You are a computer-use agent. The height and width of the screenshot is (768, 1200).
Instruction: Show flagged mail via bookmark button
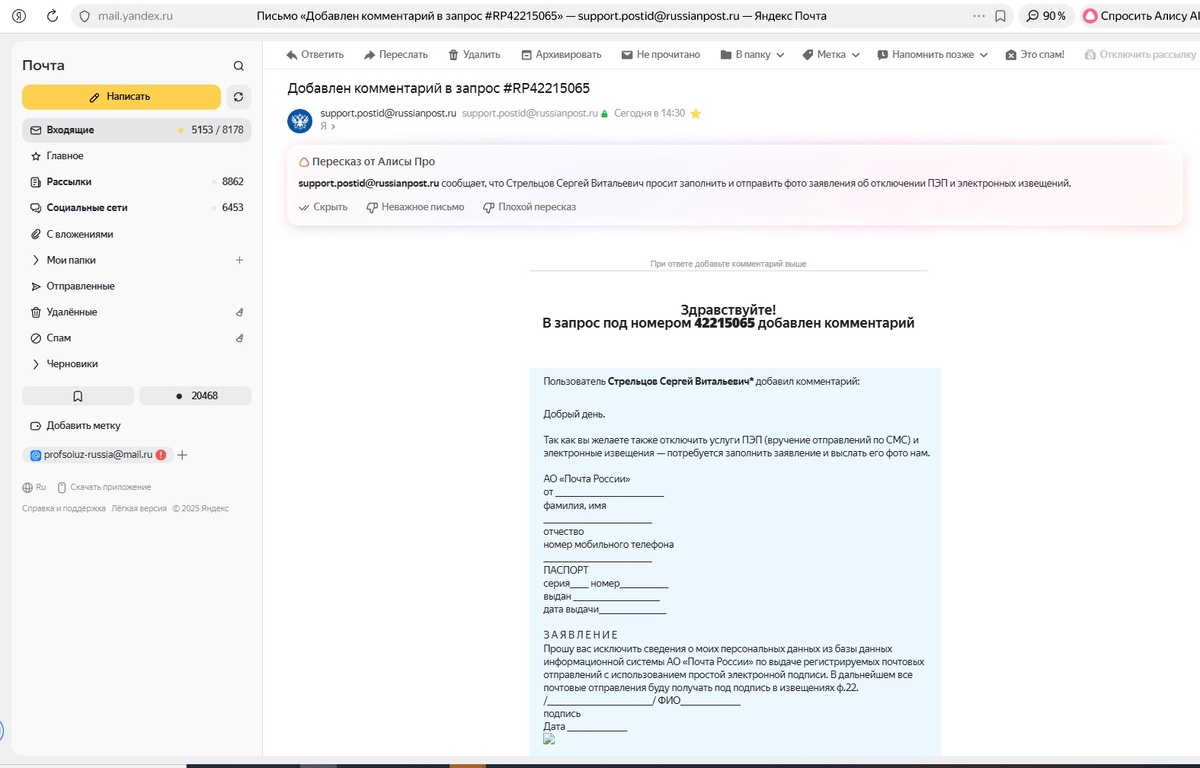pyautogui.click(x=78, y=396)
